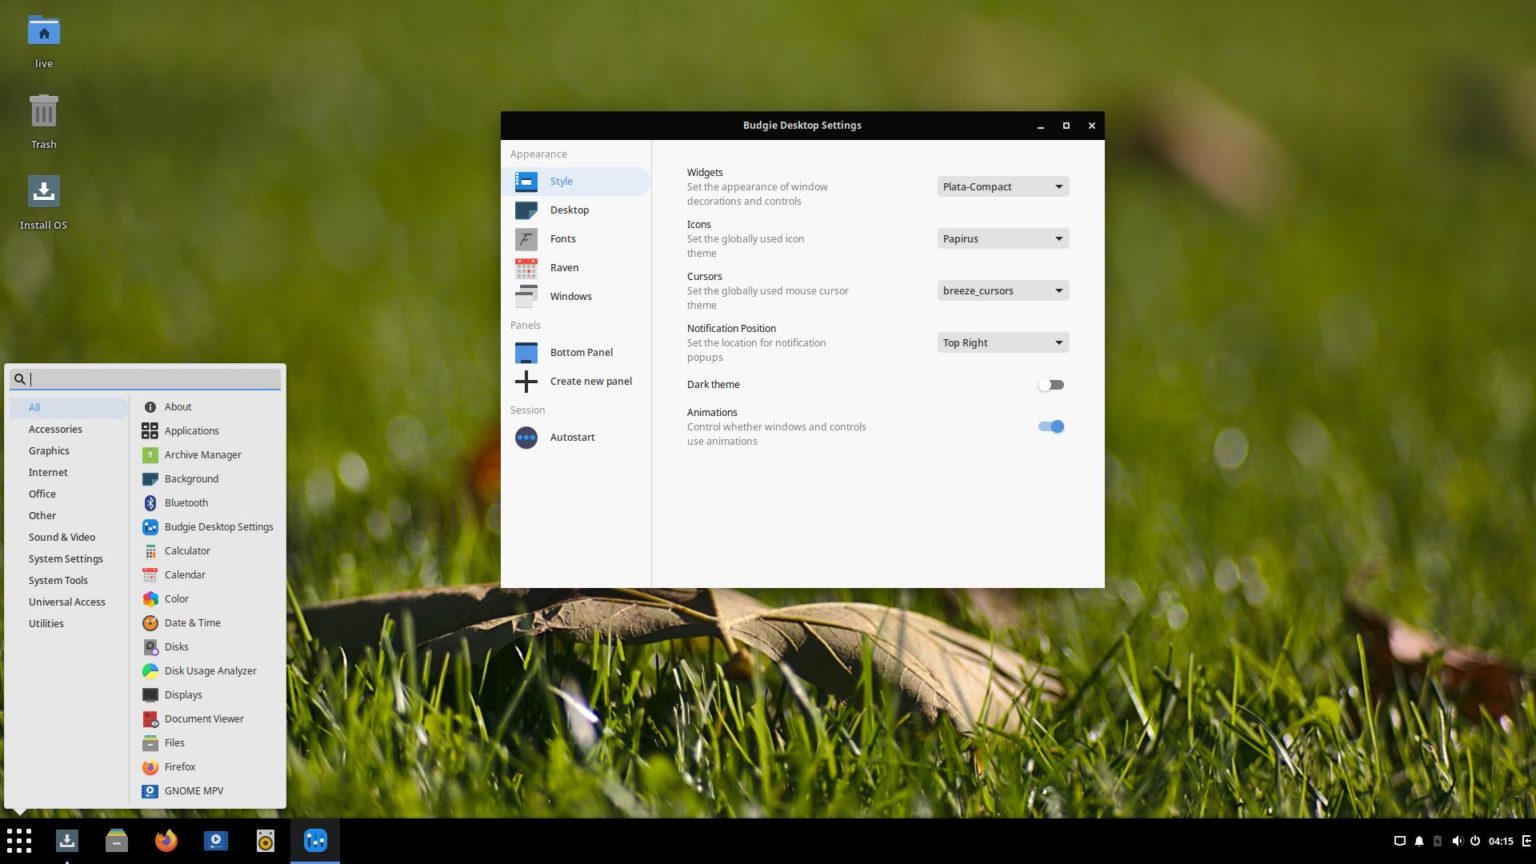The width and height of the screenshot is (1536, 864).
Task: Disable the Animations toggle
Action: click(x=1050, y=426)
